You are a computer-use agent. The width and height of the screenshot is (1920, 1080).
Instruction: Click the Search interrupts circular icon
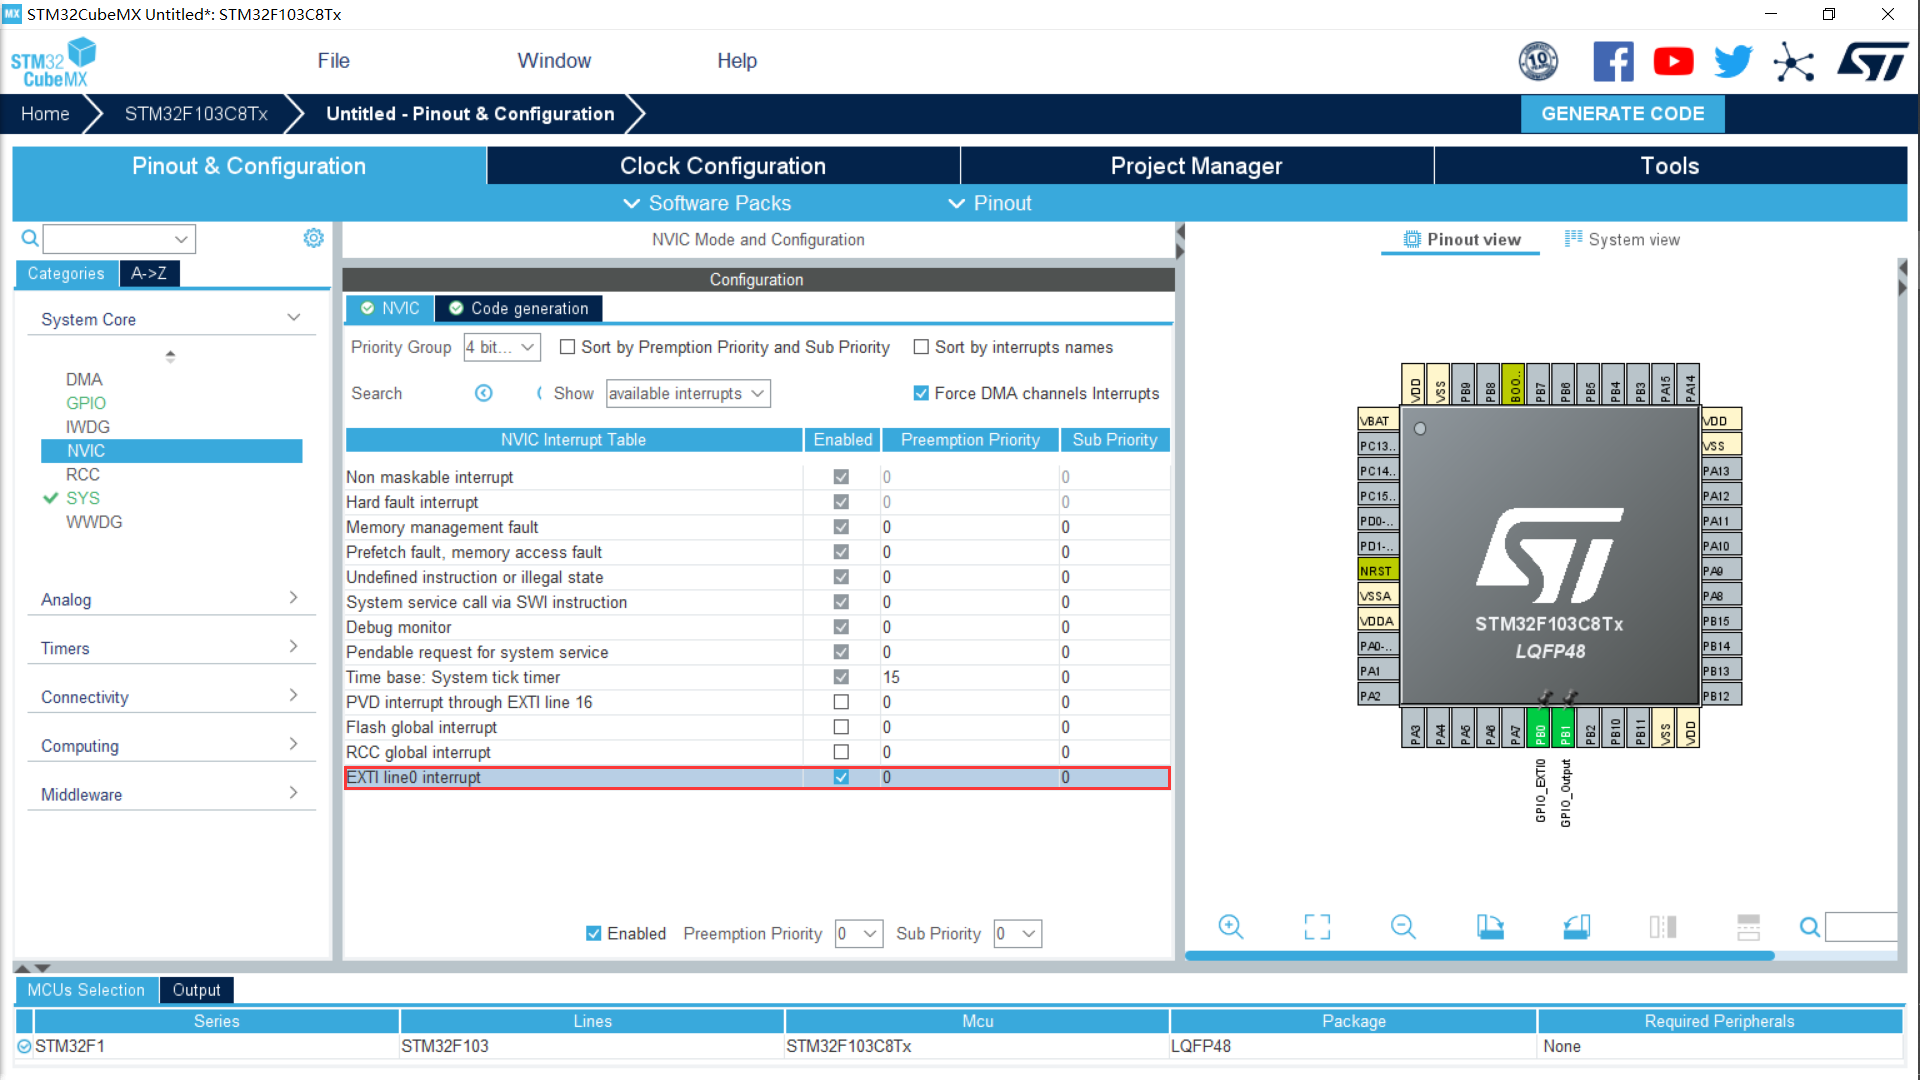click(x=484, y=393)
